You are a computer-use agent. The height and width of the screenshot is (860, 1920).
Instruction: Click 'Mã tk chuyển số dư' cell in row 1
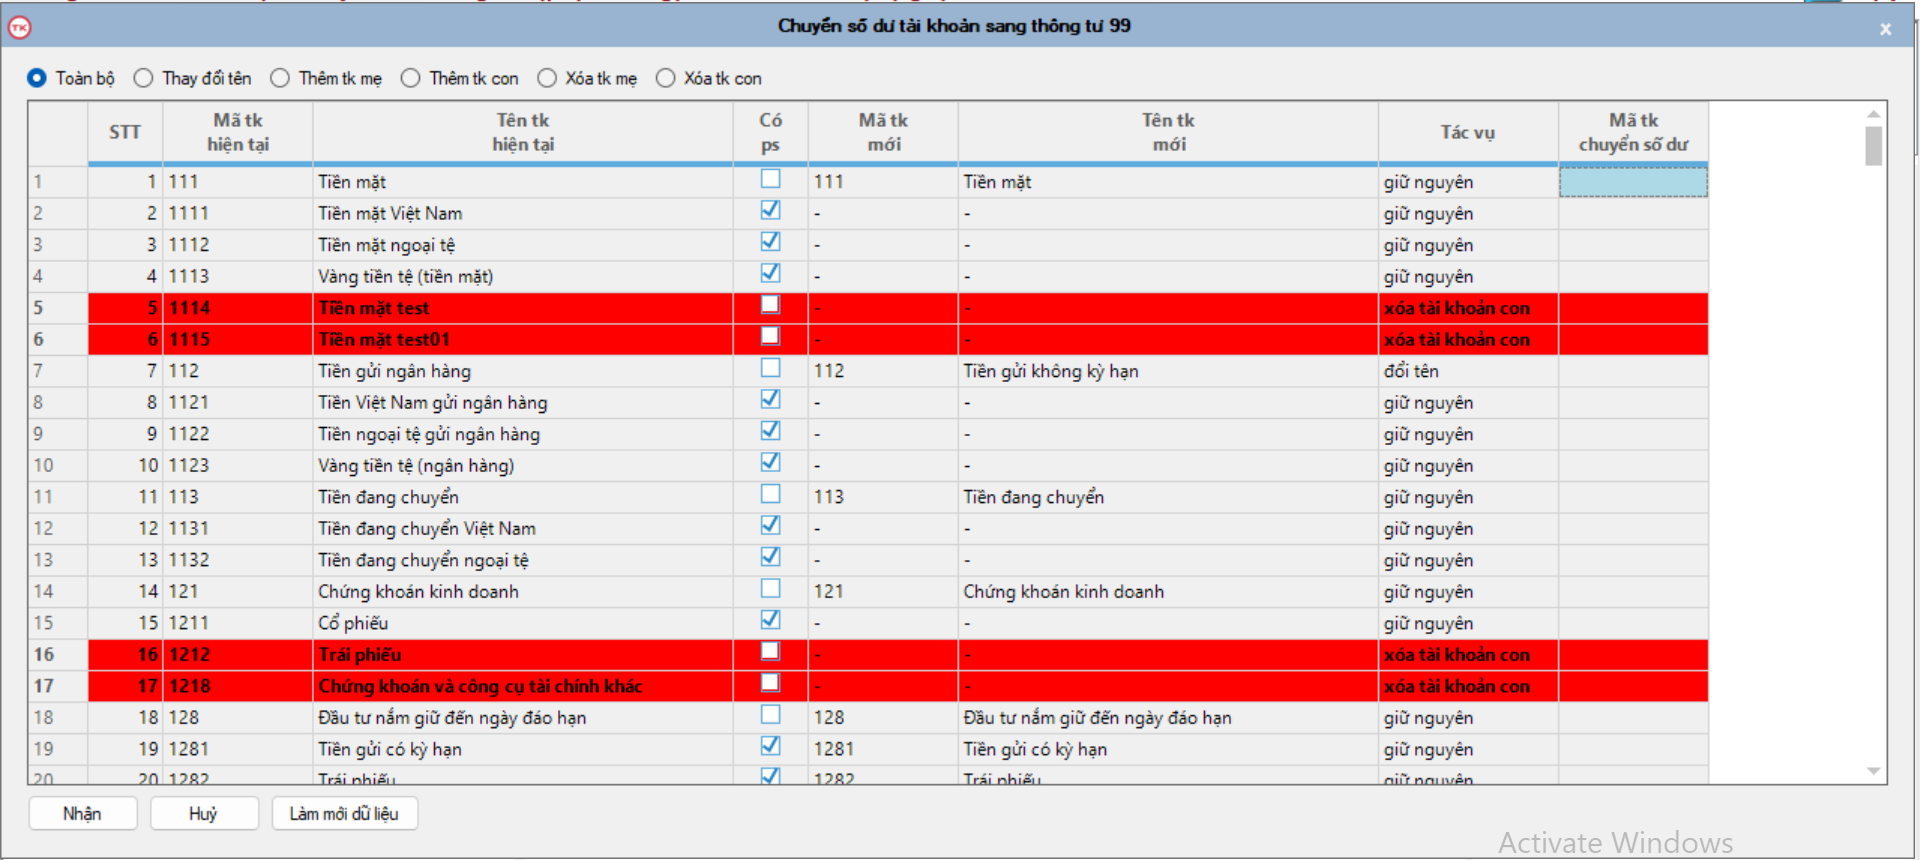pos(1633,182)
